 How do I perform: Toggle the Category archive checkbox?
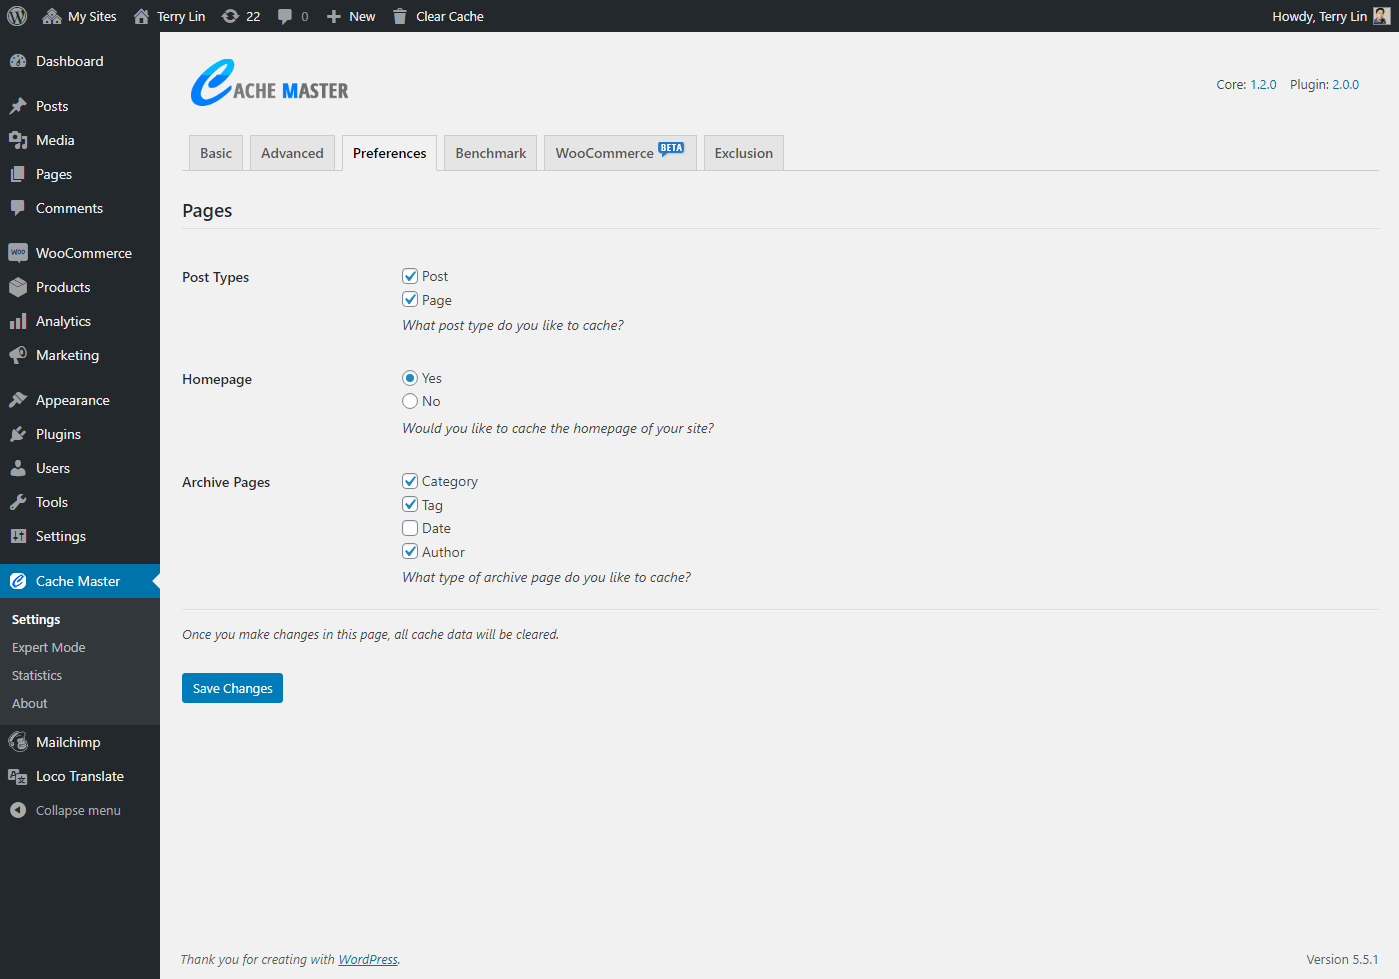[410, 481]
